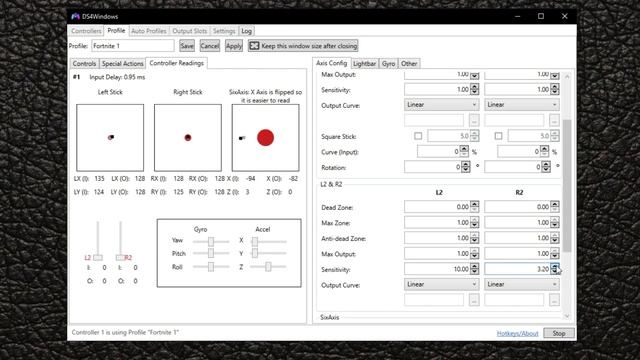Switch to the Lightbar tab
640x360 pixels.
[364, 64]
